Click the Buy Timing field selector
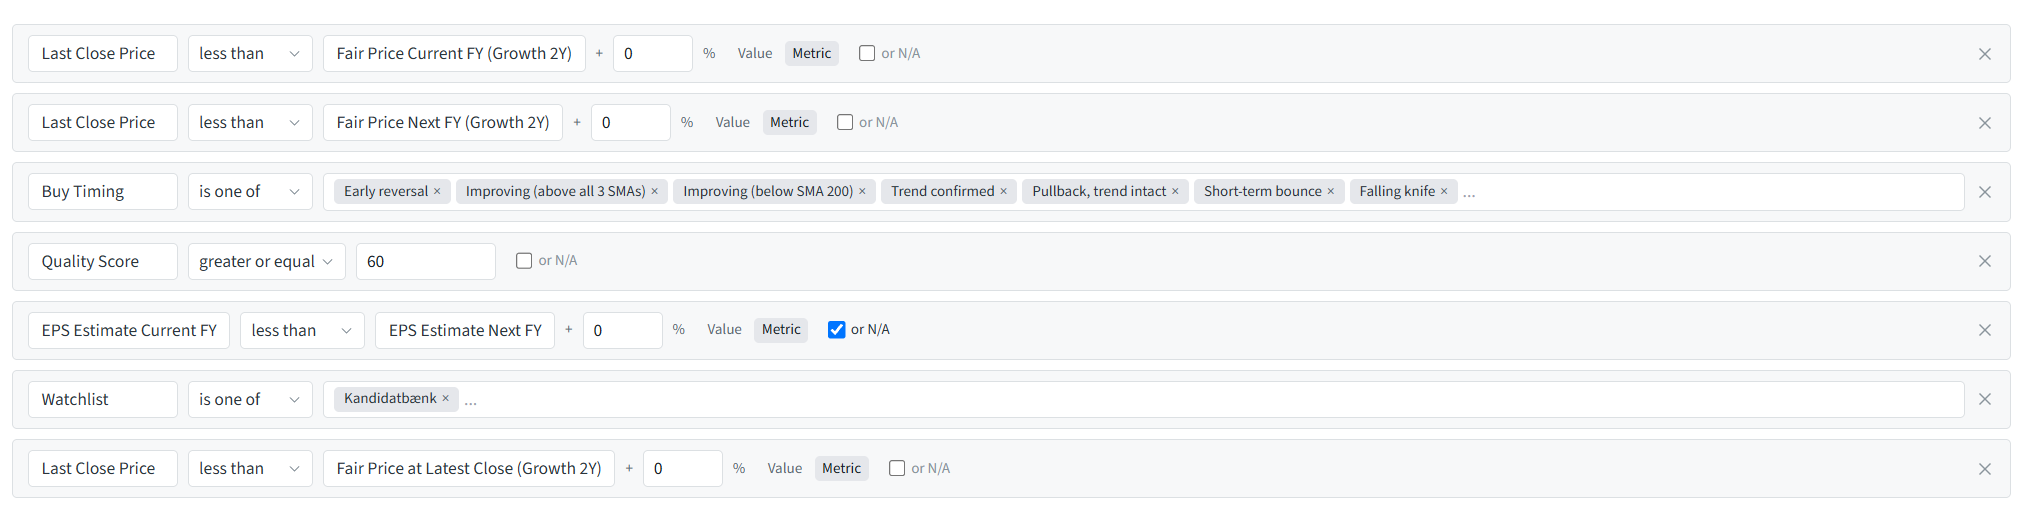 coord(103,192)
